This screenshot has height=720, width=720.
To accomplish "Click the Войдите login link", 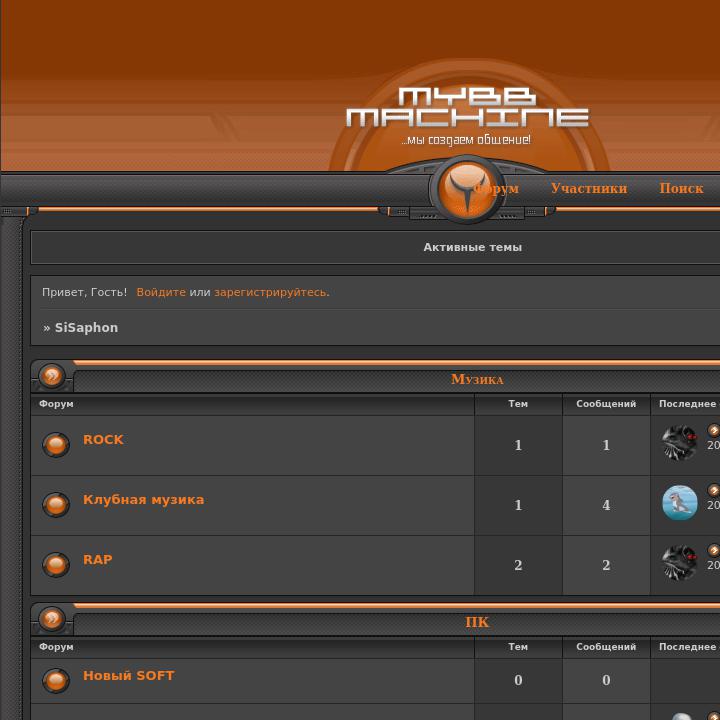I will click(161, 292).
